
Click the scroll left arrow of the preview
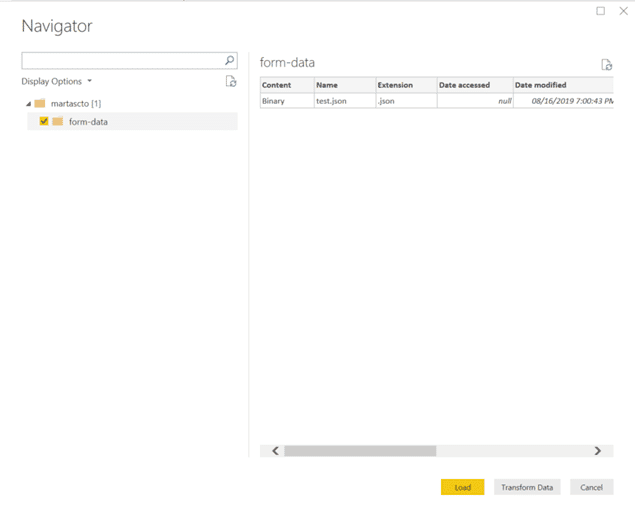coord(275,451)
